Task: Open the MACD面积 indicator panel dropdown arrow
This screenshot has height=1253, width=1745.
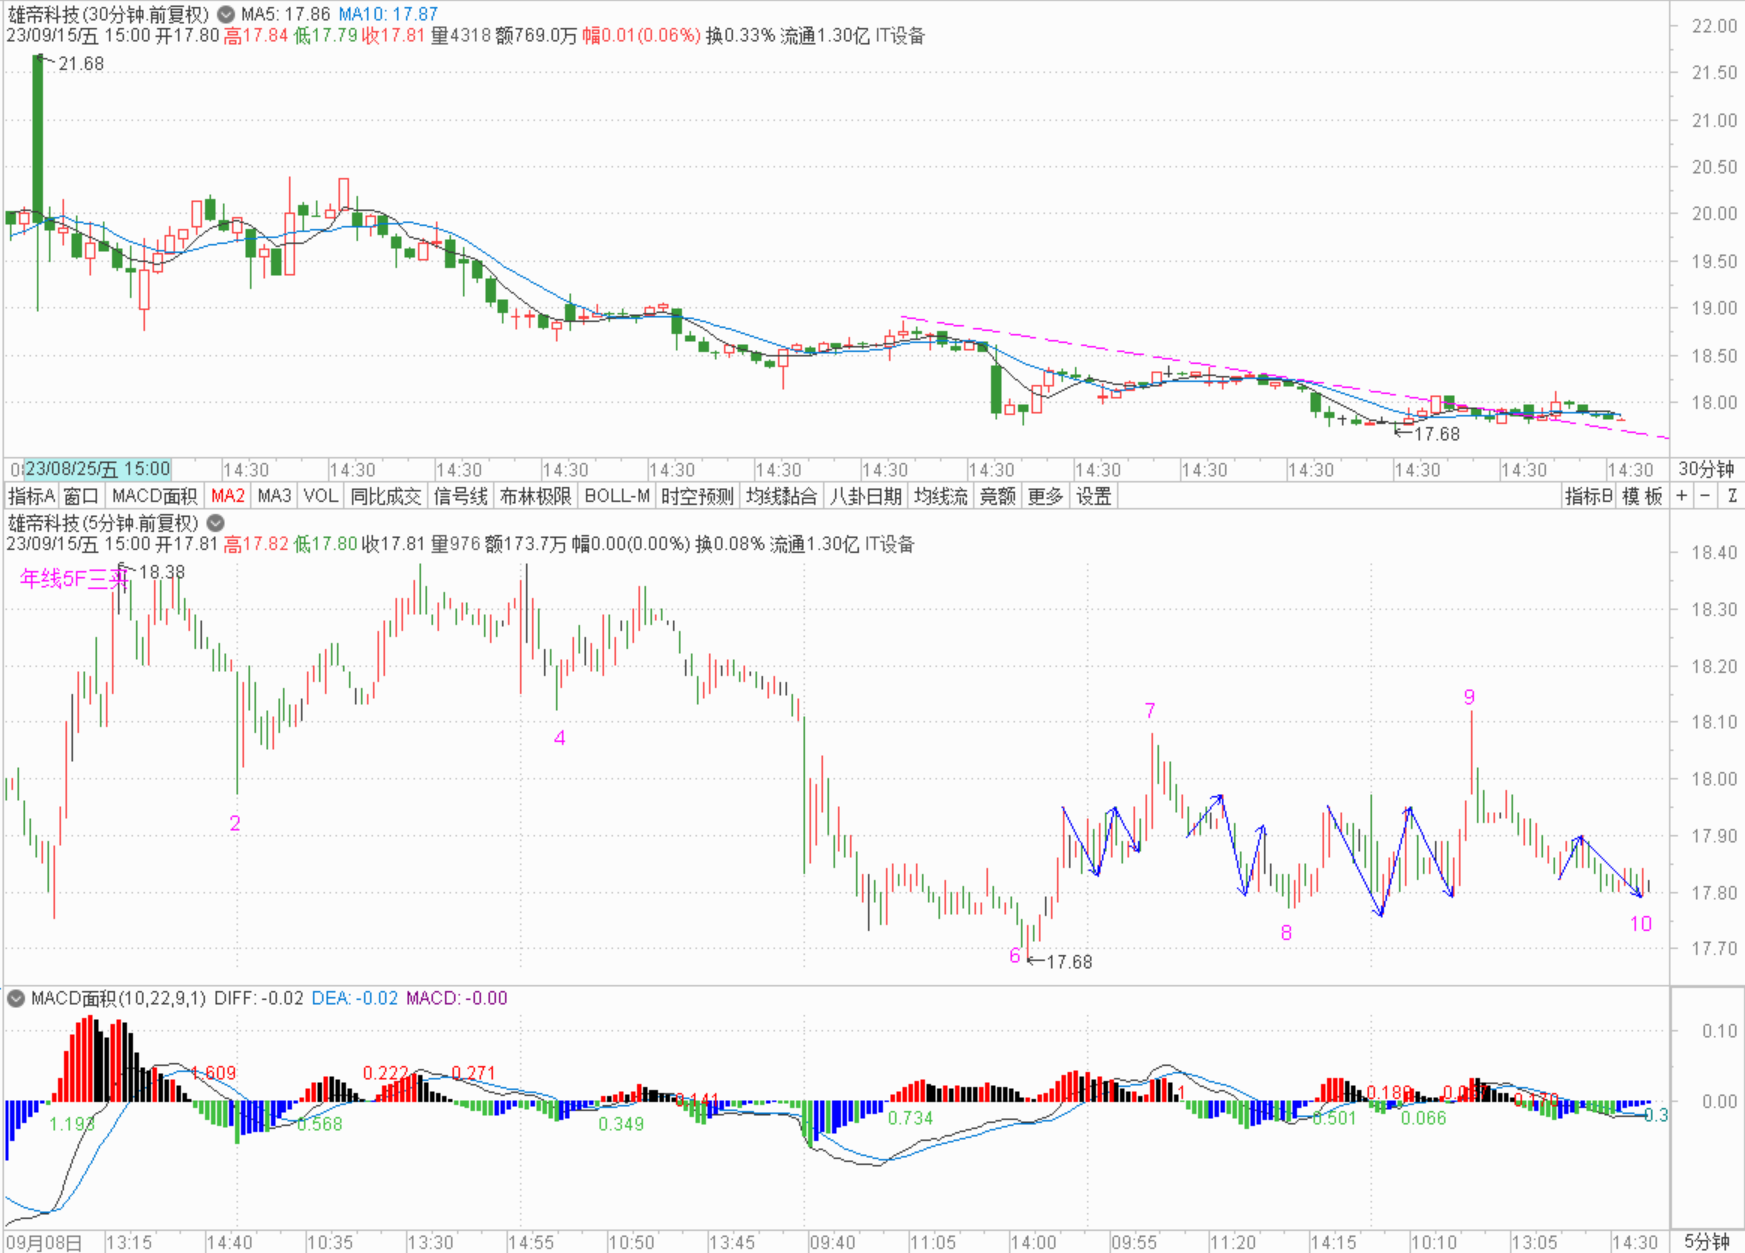Action: (16, 998)
